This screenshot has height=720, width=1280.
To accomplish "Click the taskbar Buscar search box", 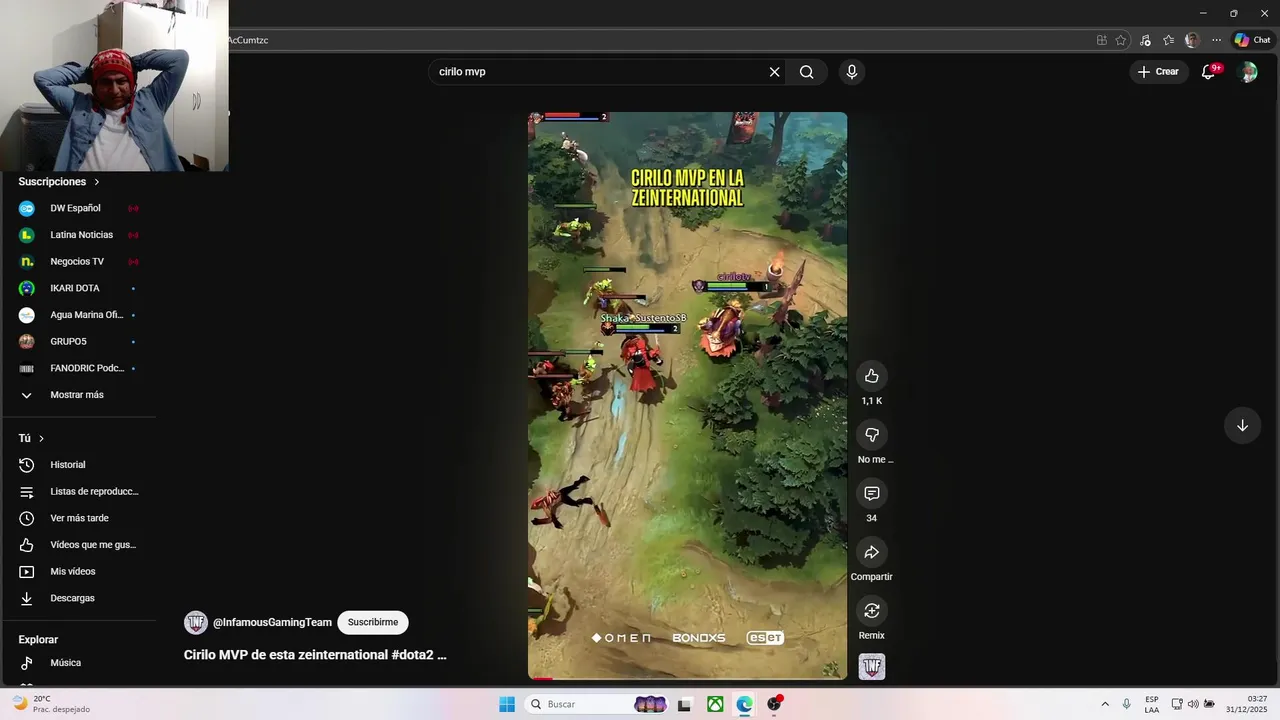I will point(595,704).
